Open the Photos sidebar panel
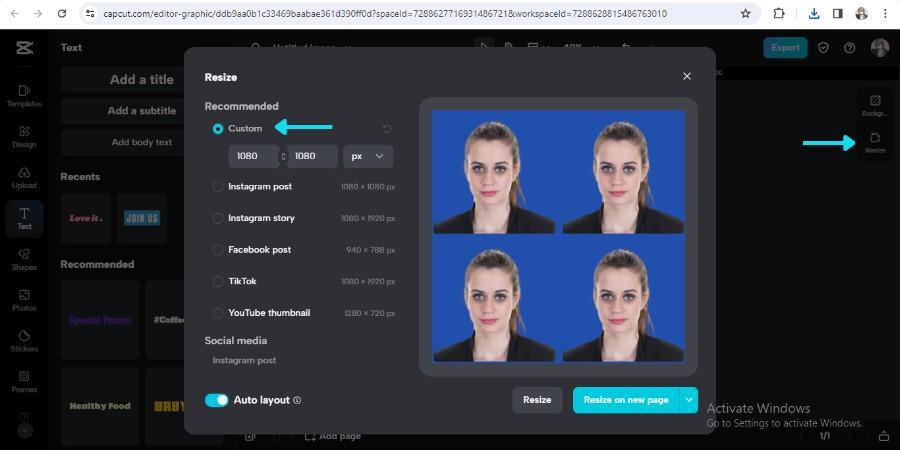 [x=24, y=301]
